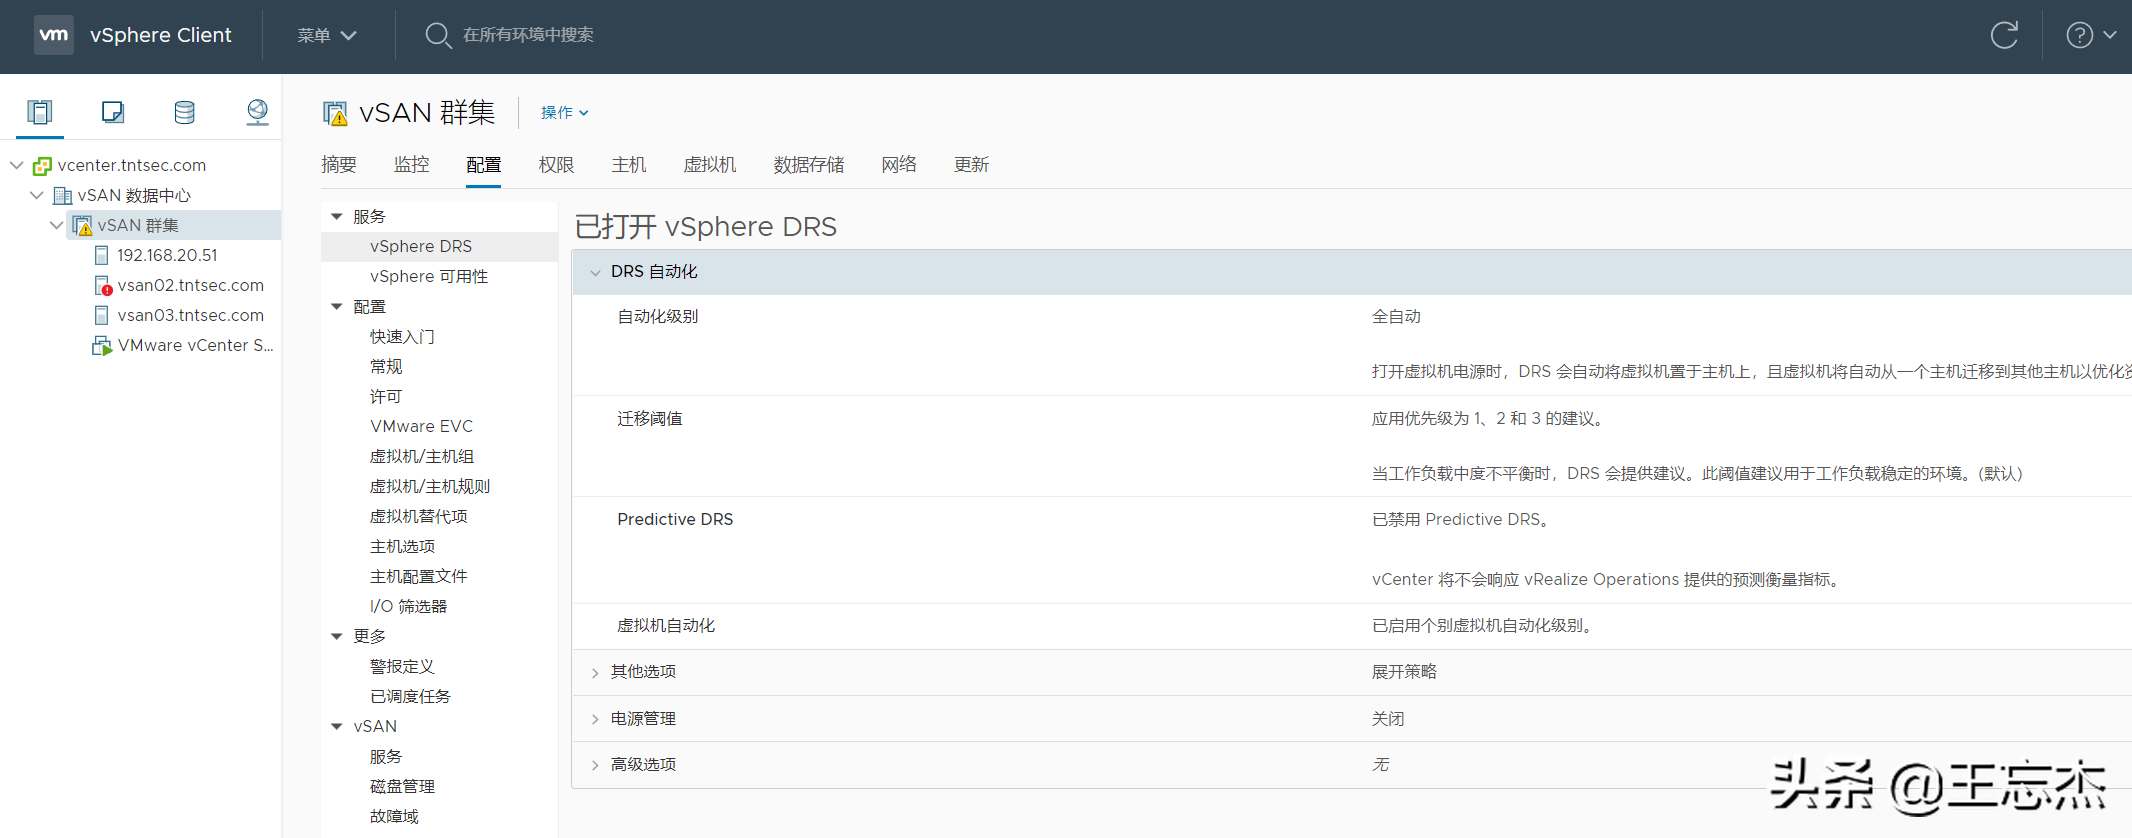Open the help menu question-mark icon

(2079, 35)
